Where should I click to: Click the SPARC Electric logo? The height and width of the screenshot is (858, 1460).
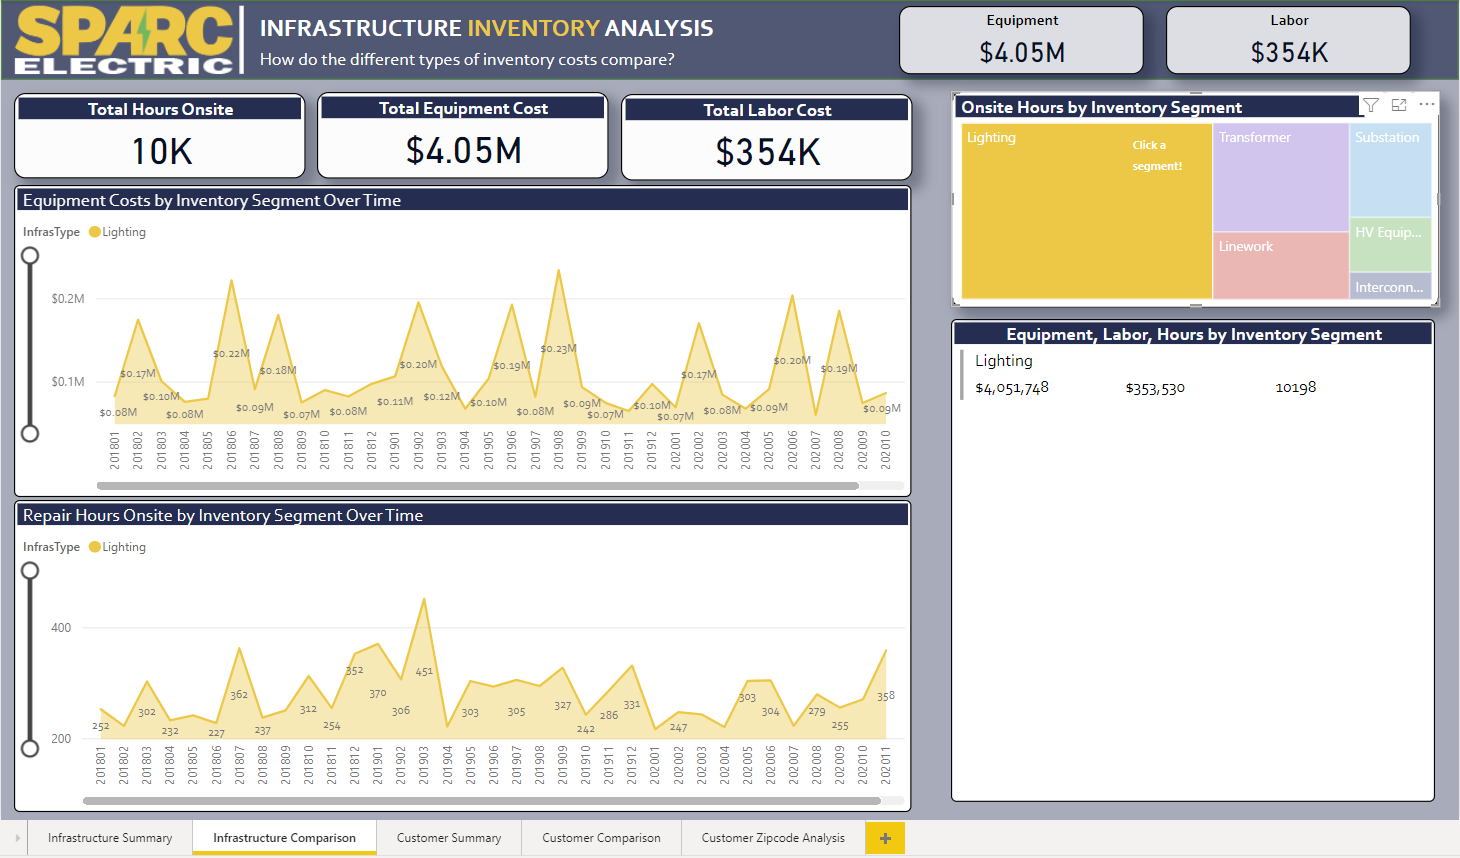coord(125,40)
